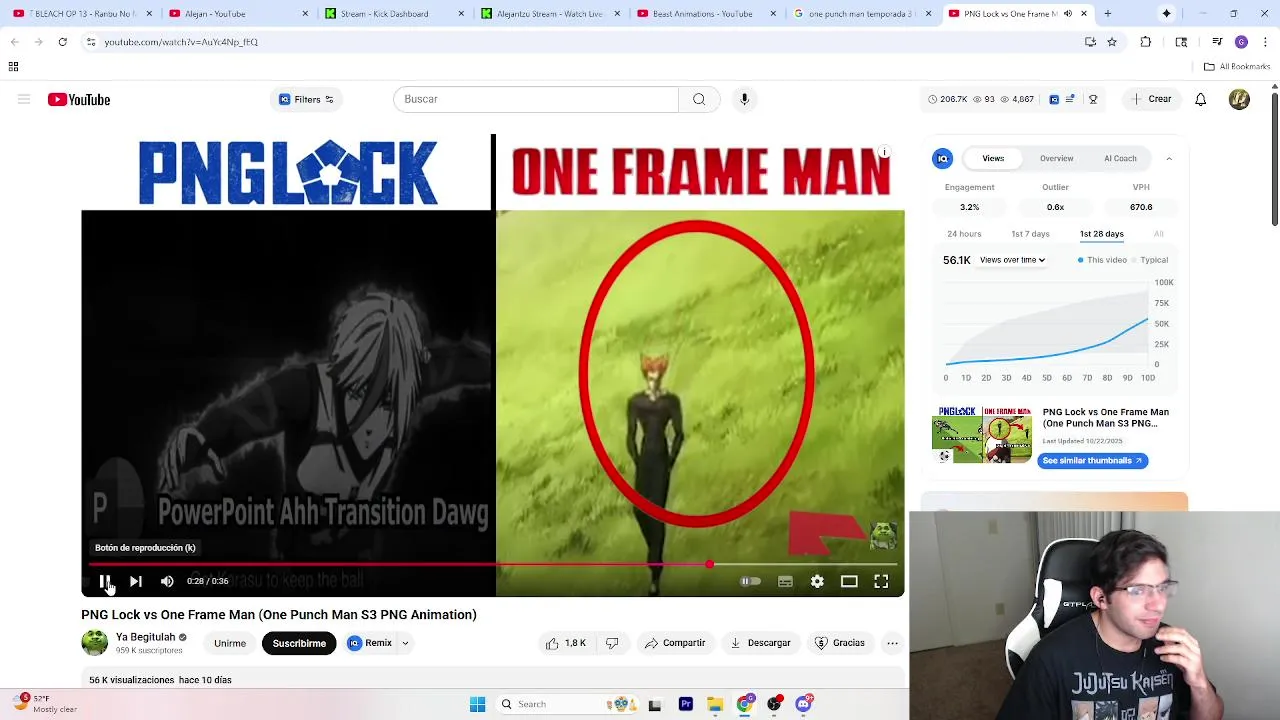Screen dimensions: 1280x720
Task: Click See similar thumbnails button
Action: tap(1092, 460)
